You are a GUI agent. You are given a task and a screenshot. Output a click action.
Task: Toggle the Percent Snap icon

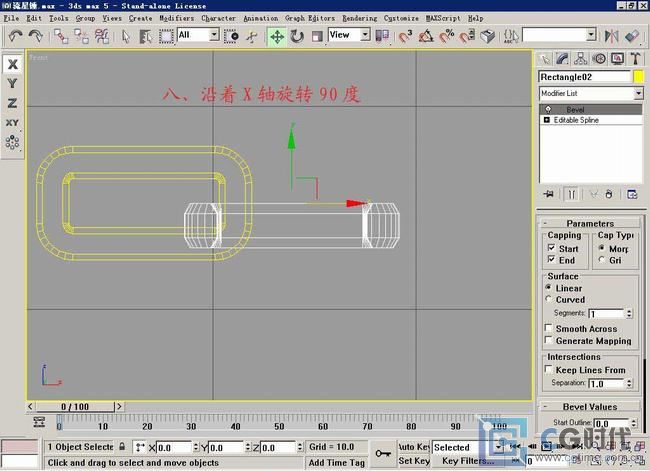pos(446,36)
